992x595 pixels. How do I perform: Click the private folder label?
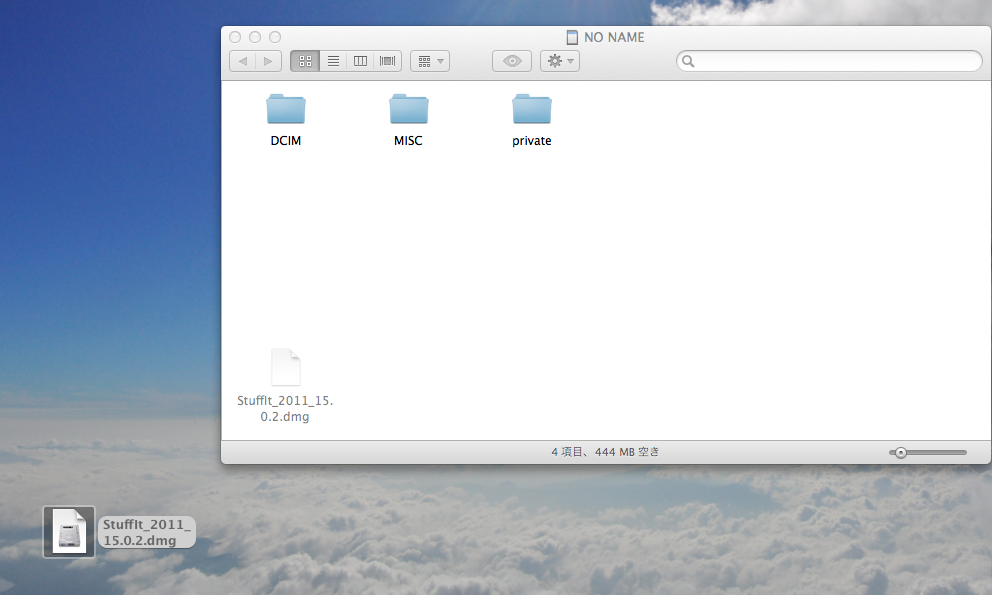[x=532, y=141]
